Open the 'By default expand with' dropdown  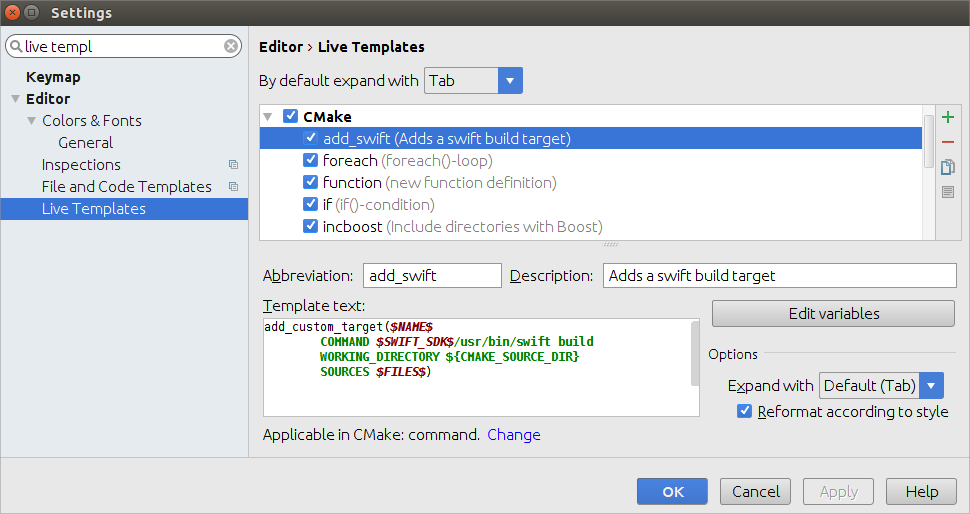pyautogui.click(x=510, y=81)
